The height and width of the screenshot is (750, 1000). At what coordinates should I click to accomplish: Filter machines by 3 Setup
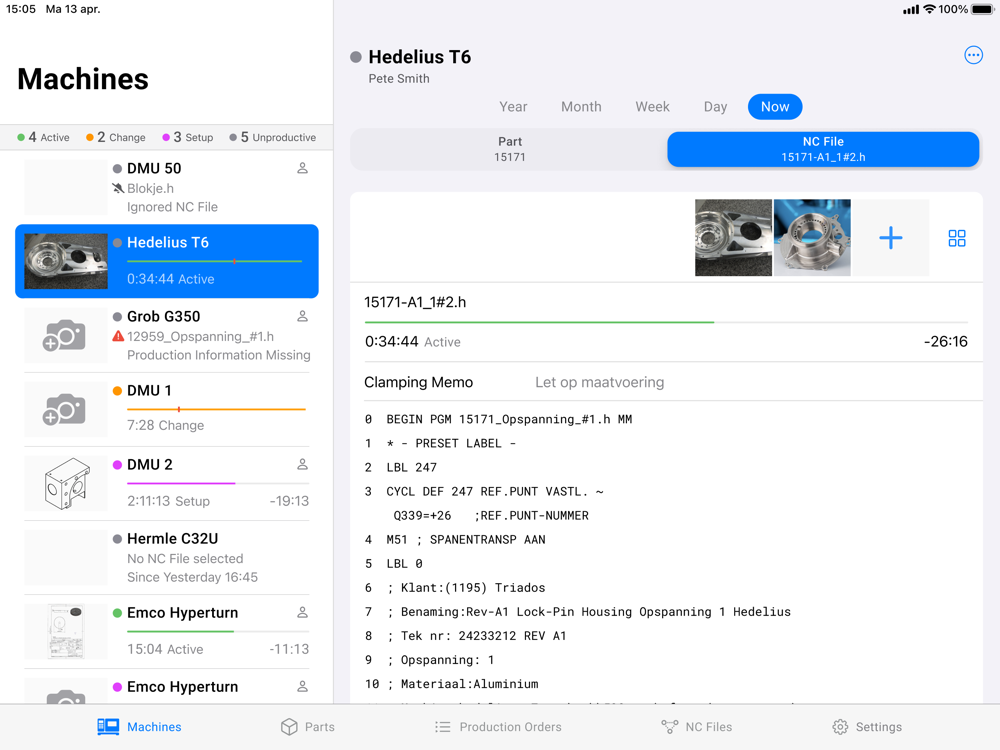[188, 137]
